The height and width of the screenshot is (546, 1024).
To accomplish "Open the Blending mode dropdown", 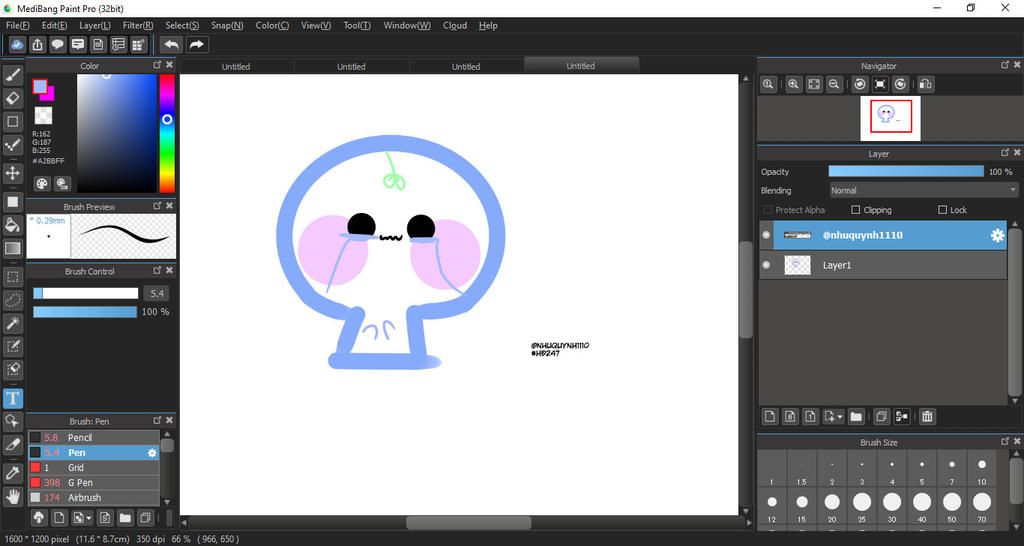I will (x=923, y=191).
